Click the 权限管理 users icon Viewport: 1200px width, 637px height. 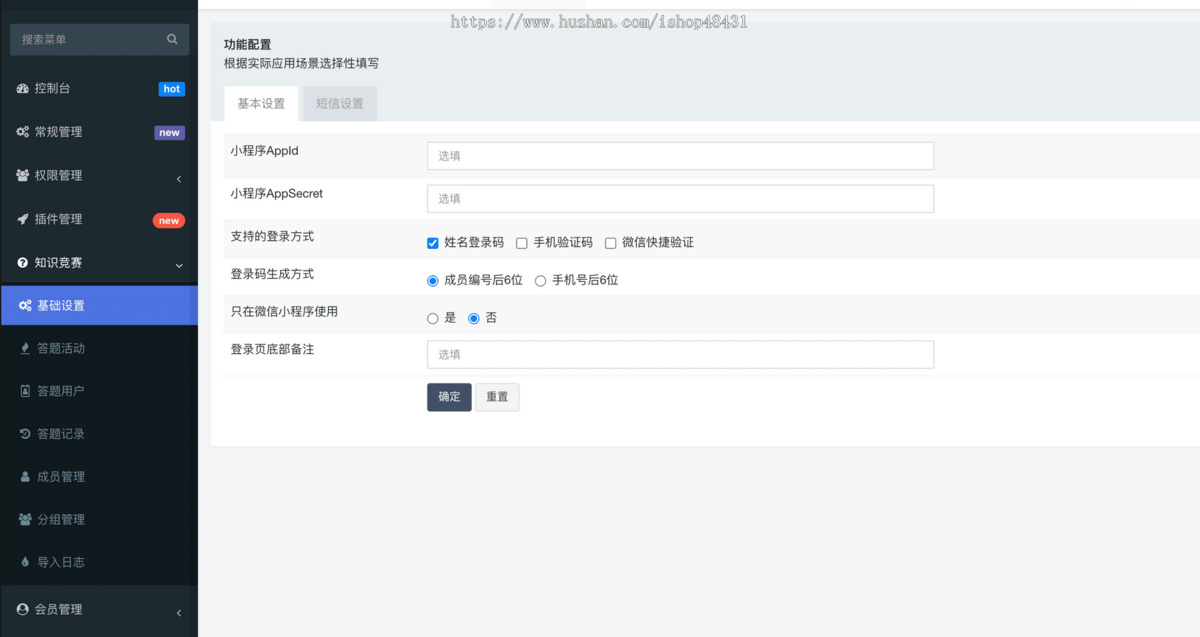(23, 175)
